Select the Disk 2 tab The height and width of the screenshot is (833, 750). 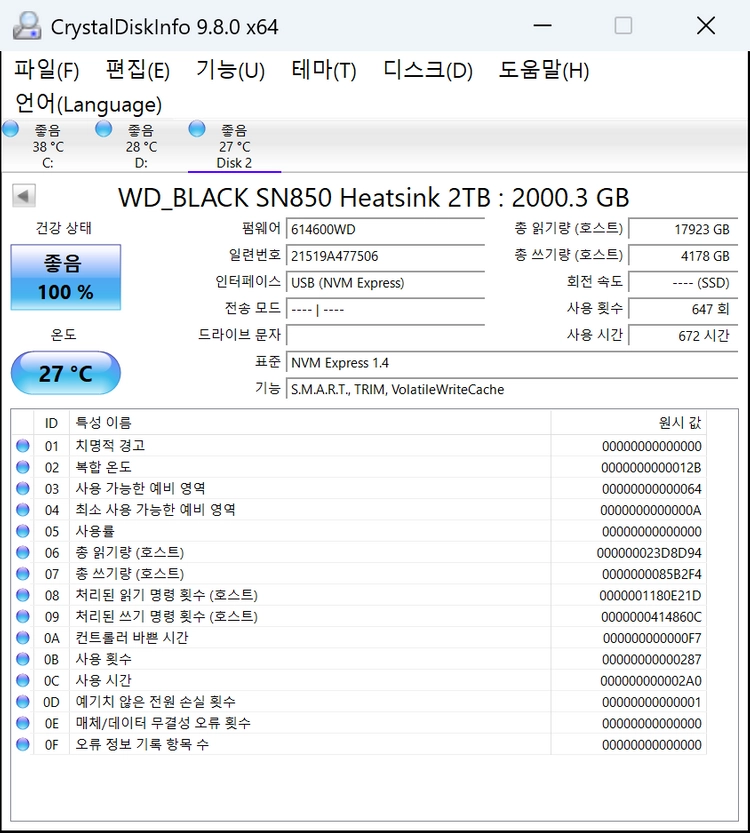click(234, 146)
